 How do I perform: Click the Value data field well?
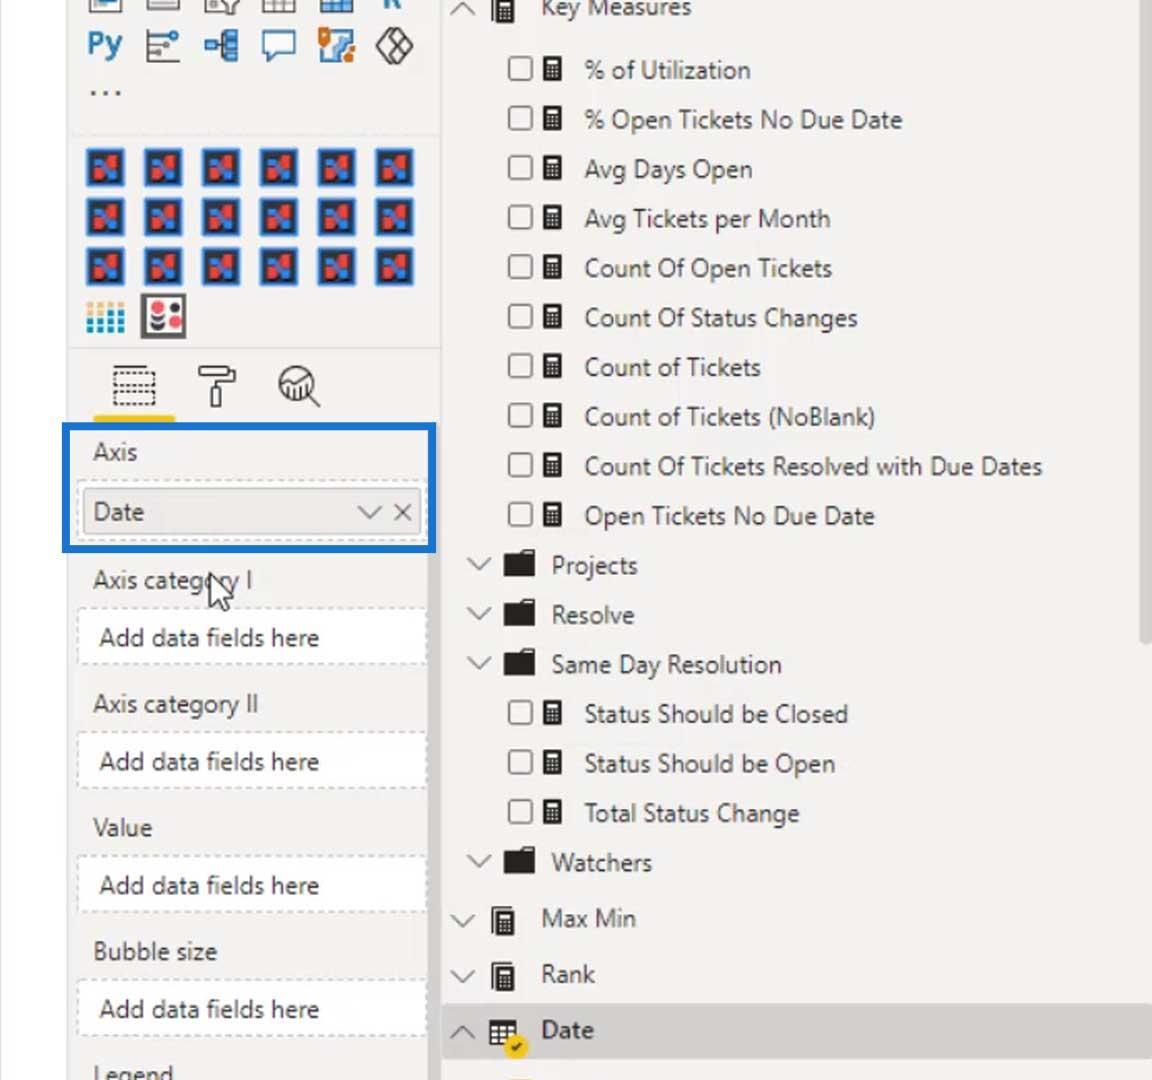[252, 885]
